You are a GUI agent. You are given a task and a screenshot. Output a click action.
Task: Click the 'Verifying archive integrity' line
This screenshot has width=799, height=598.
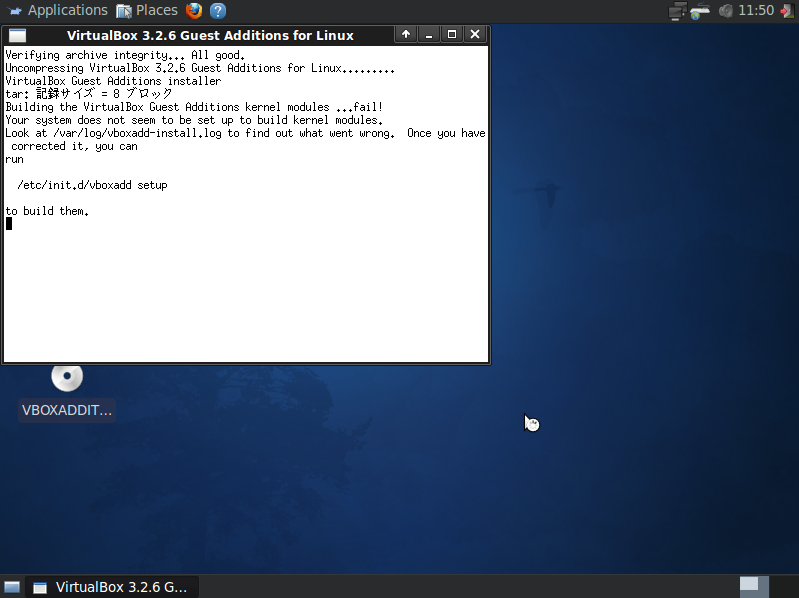click(125, 55)
